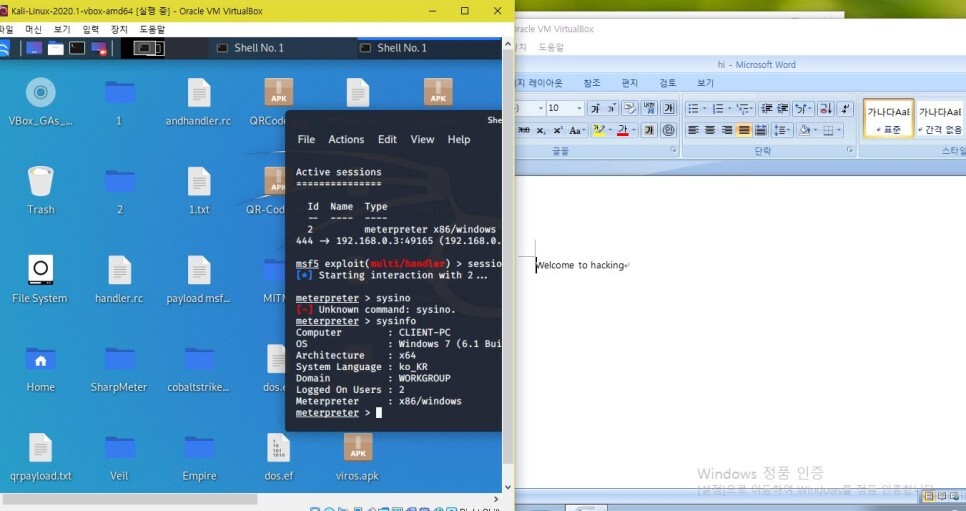Open the terminal Actions menu

pyautogui.click(x=346, y=139)
